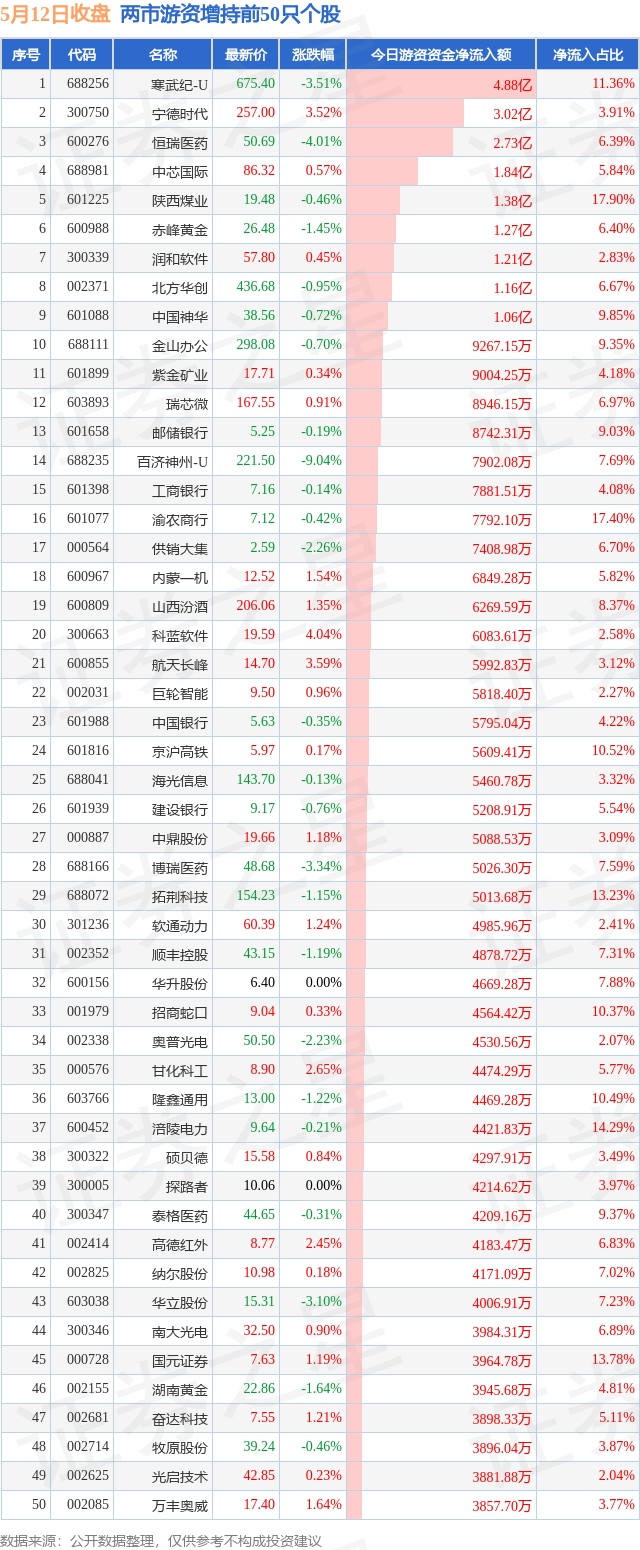Click price 436.68 for 北方华创
The image size is (640, 1550).
(x=255, y=287)
